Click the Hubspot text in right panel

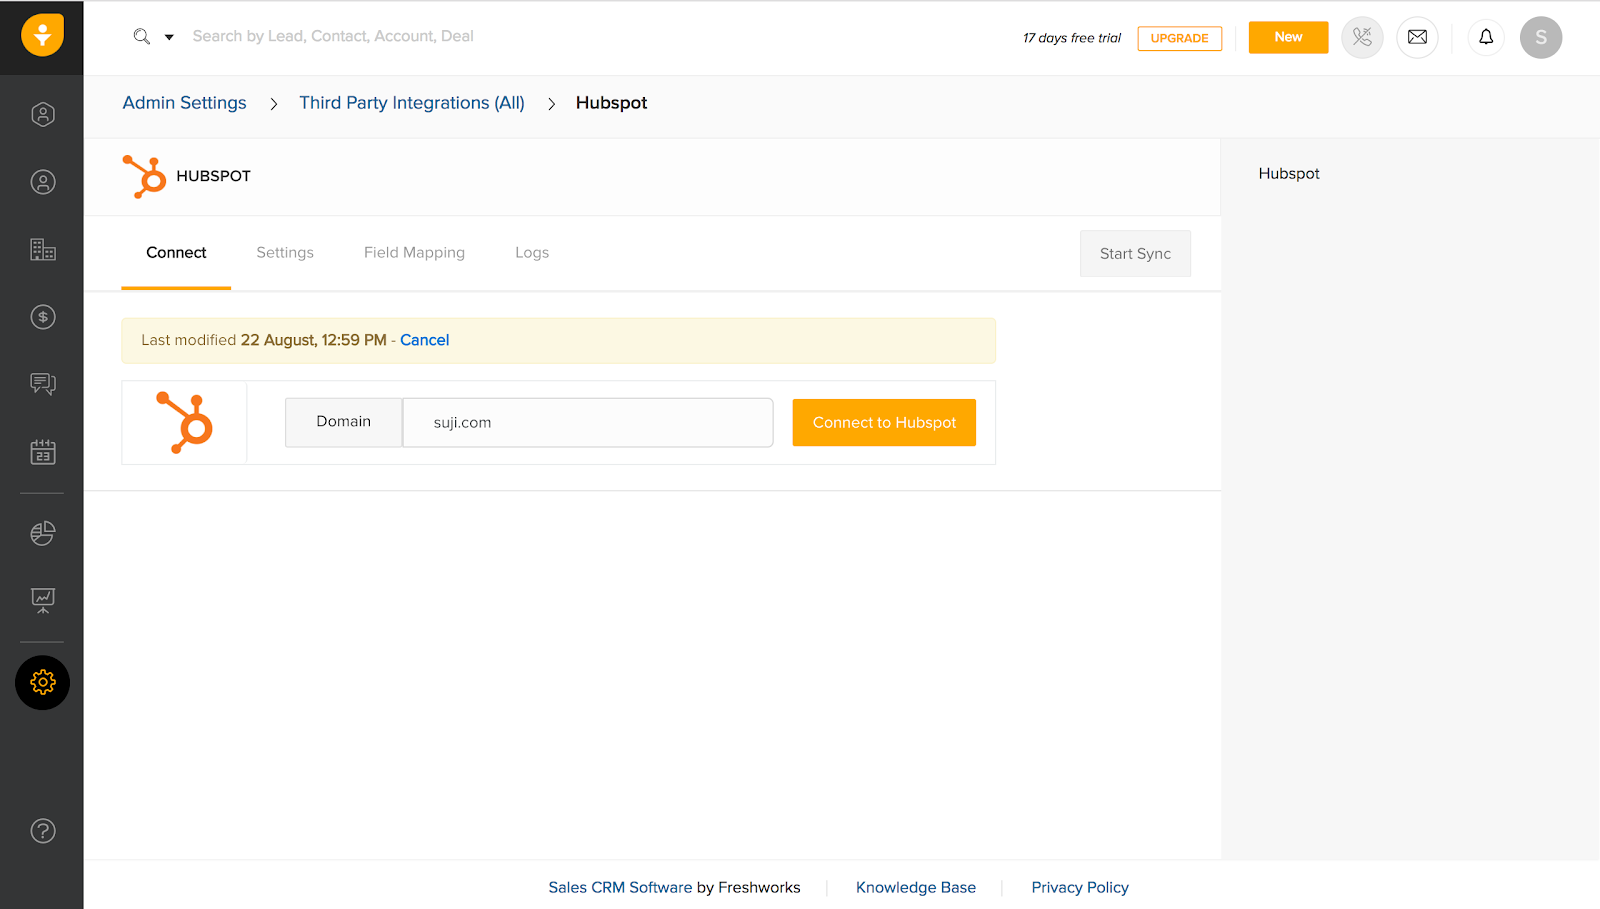tap(1289, 174)
